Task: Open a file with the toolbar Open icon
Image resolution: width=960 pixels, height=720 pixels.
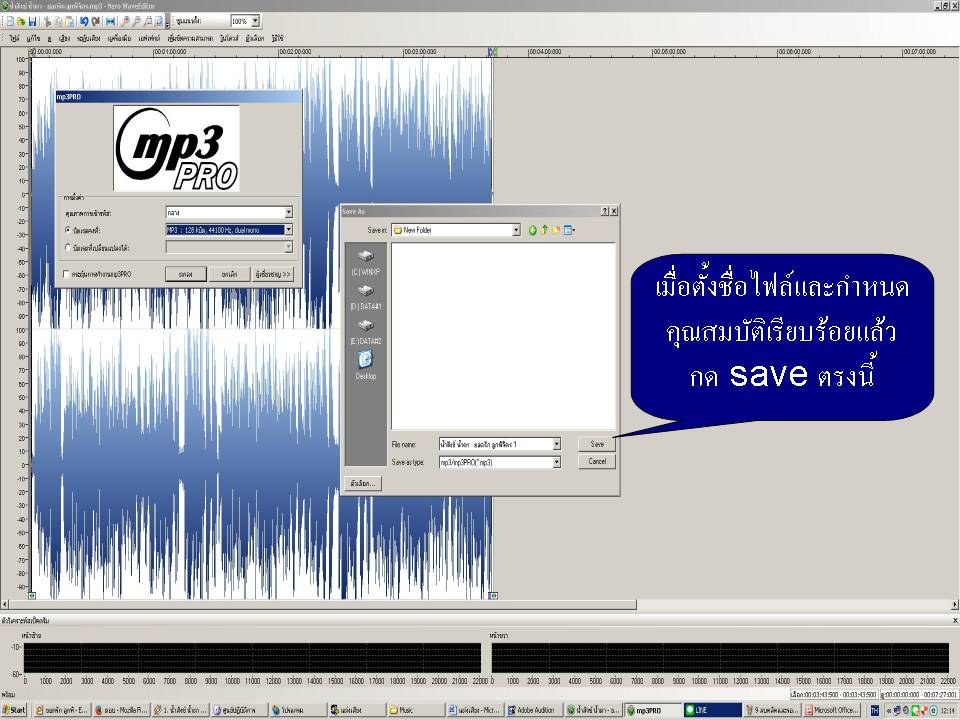Action: coord(21,21)
